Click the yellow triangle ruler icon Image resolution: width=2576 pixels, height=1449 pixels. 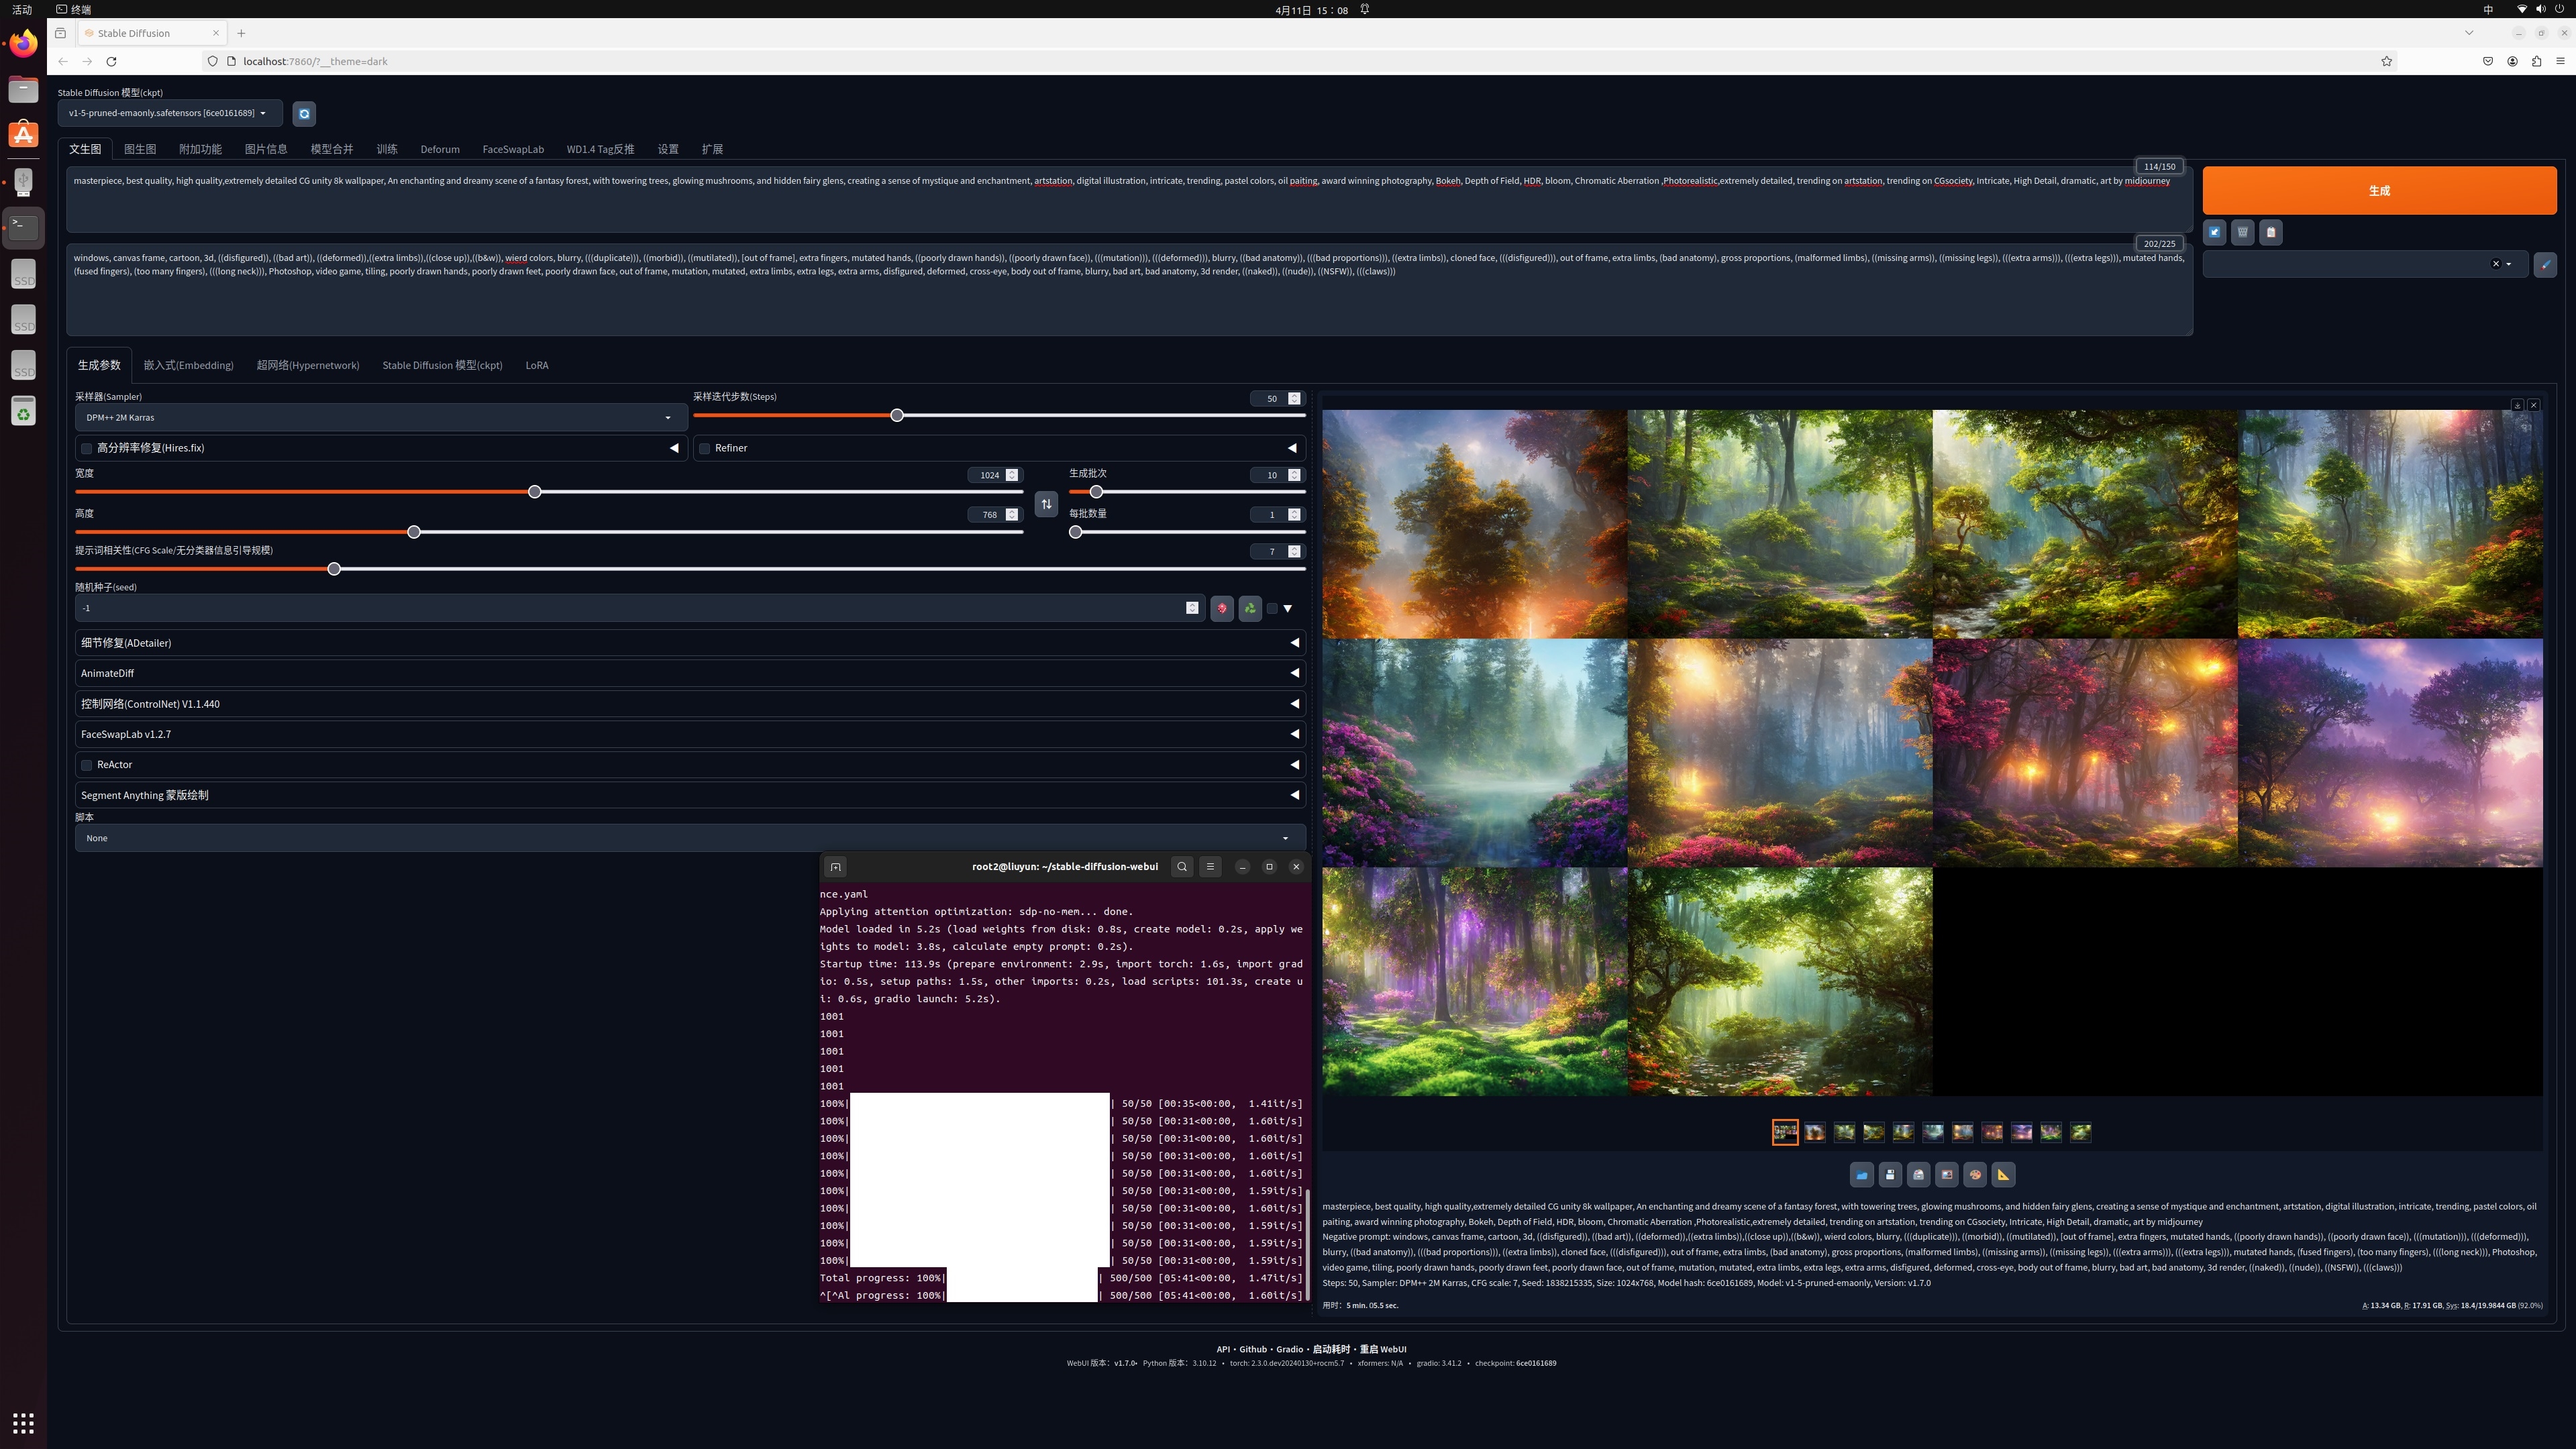pyautogui.click(x=2003, y=1175)
